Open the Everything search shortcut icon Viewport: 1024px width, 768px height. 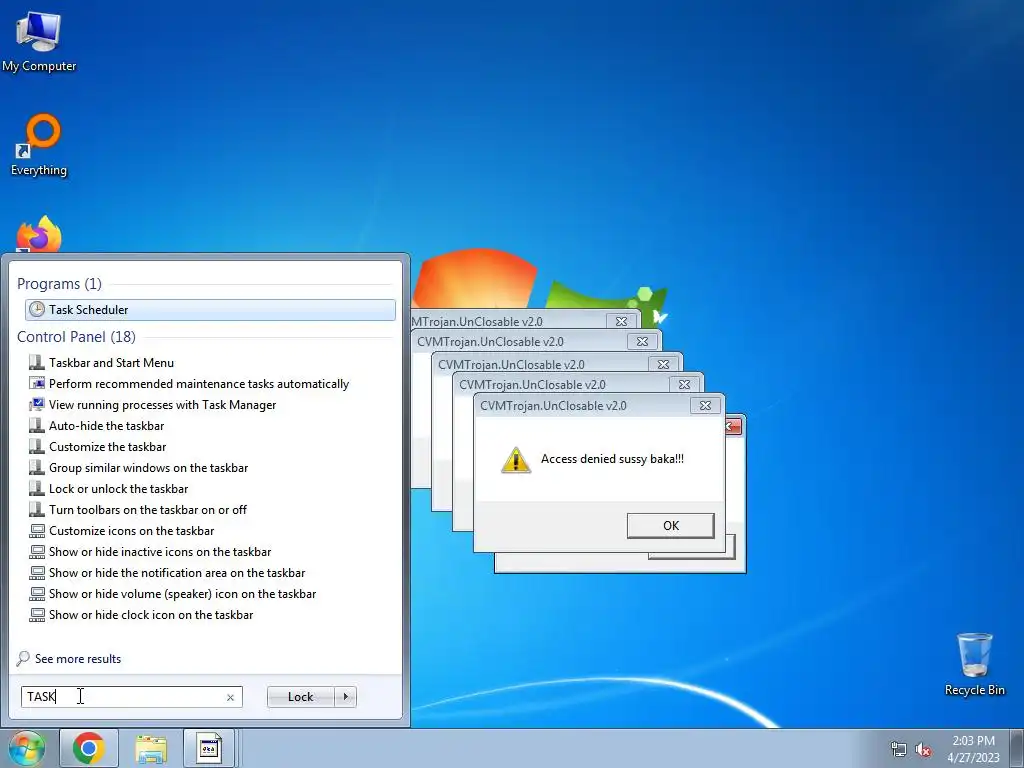(39, 145)
